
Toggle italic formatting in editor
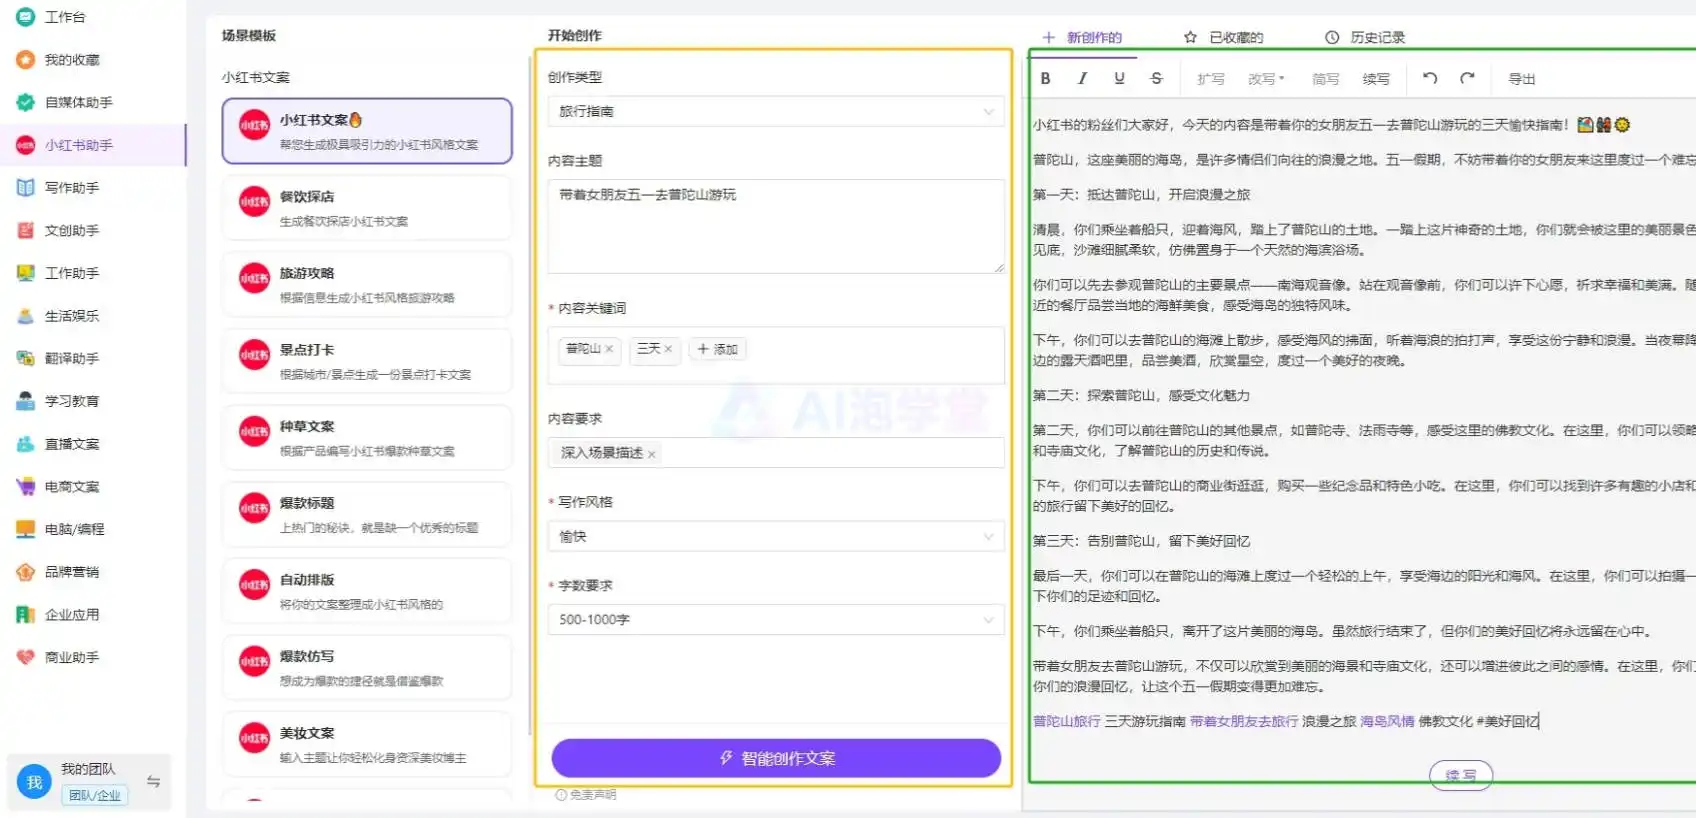coord(1082,78)
